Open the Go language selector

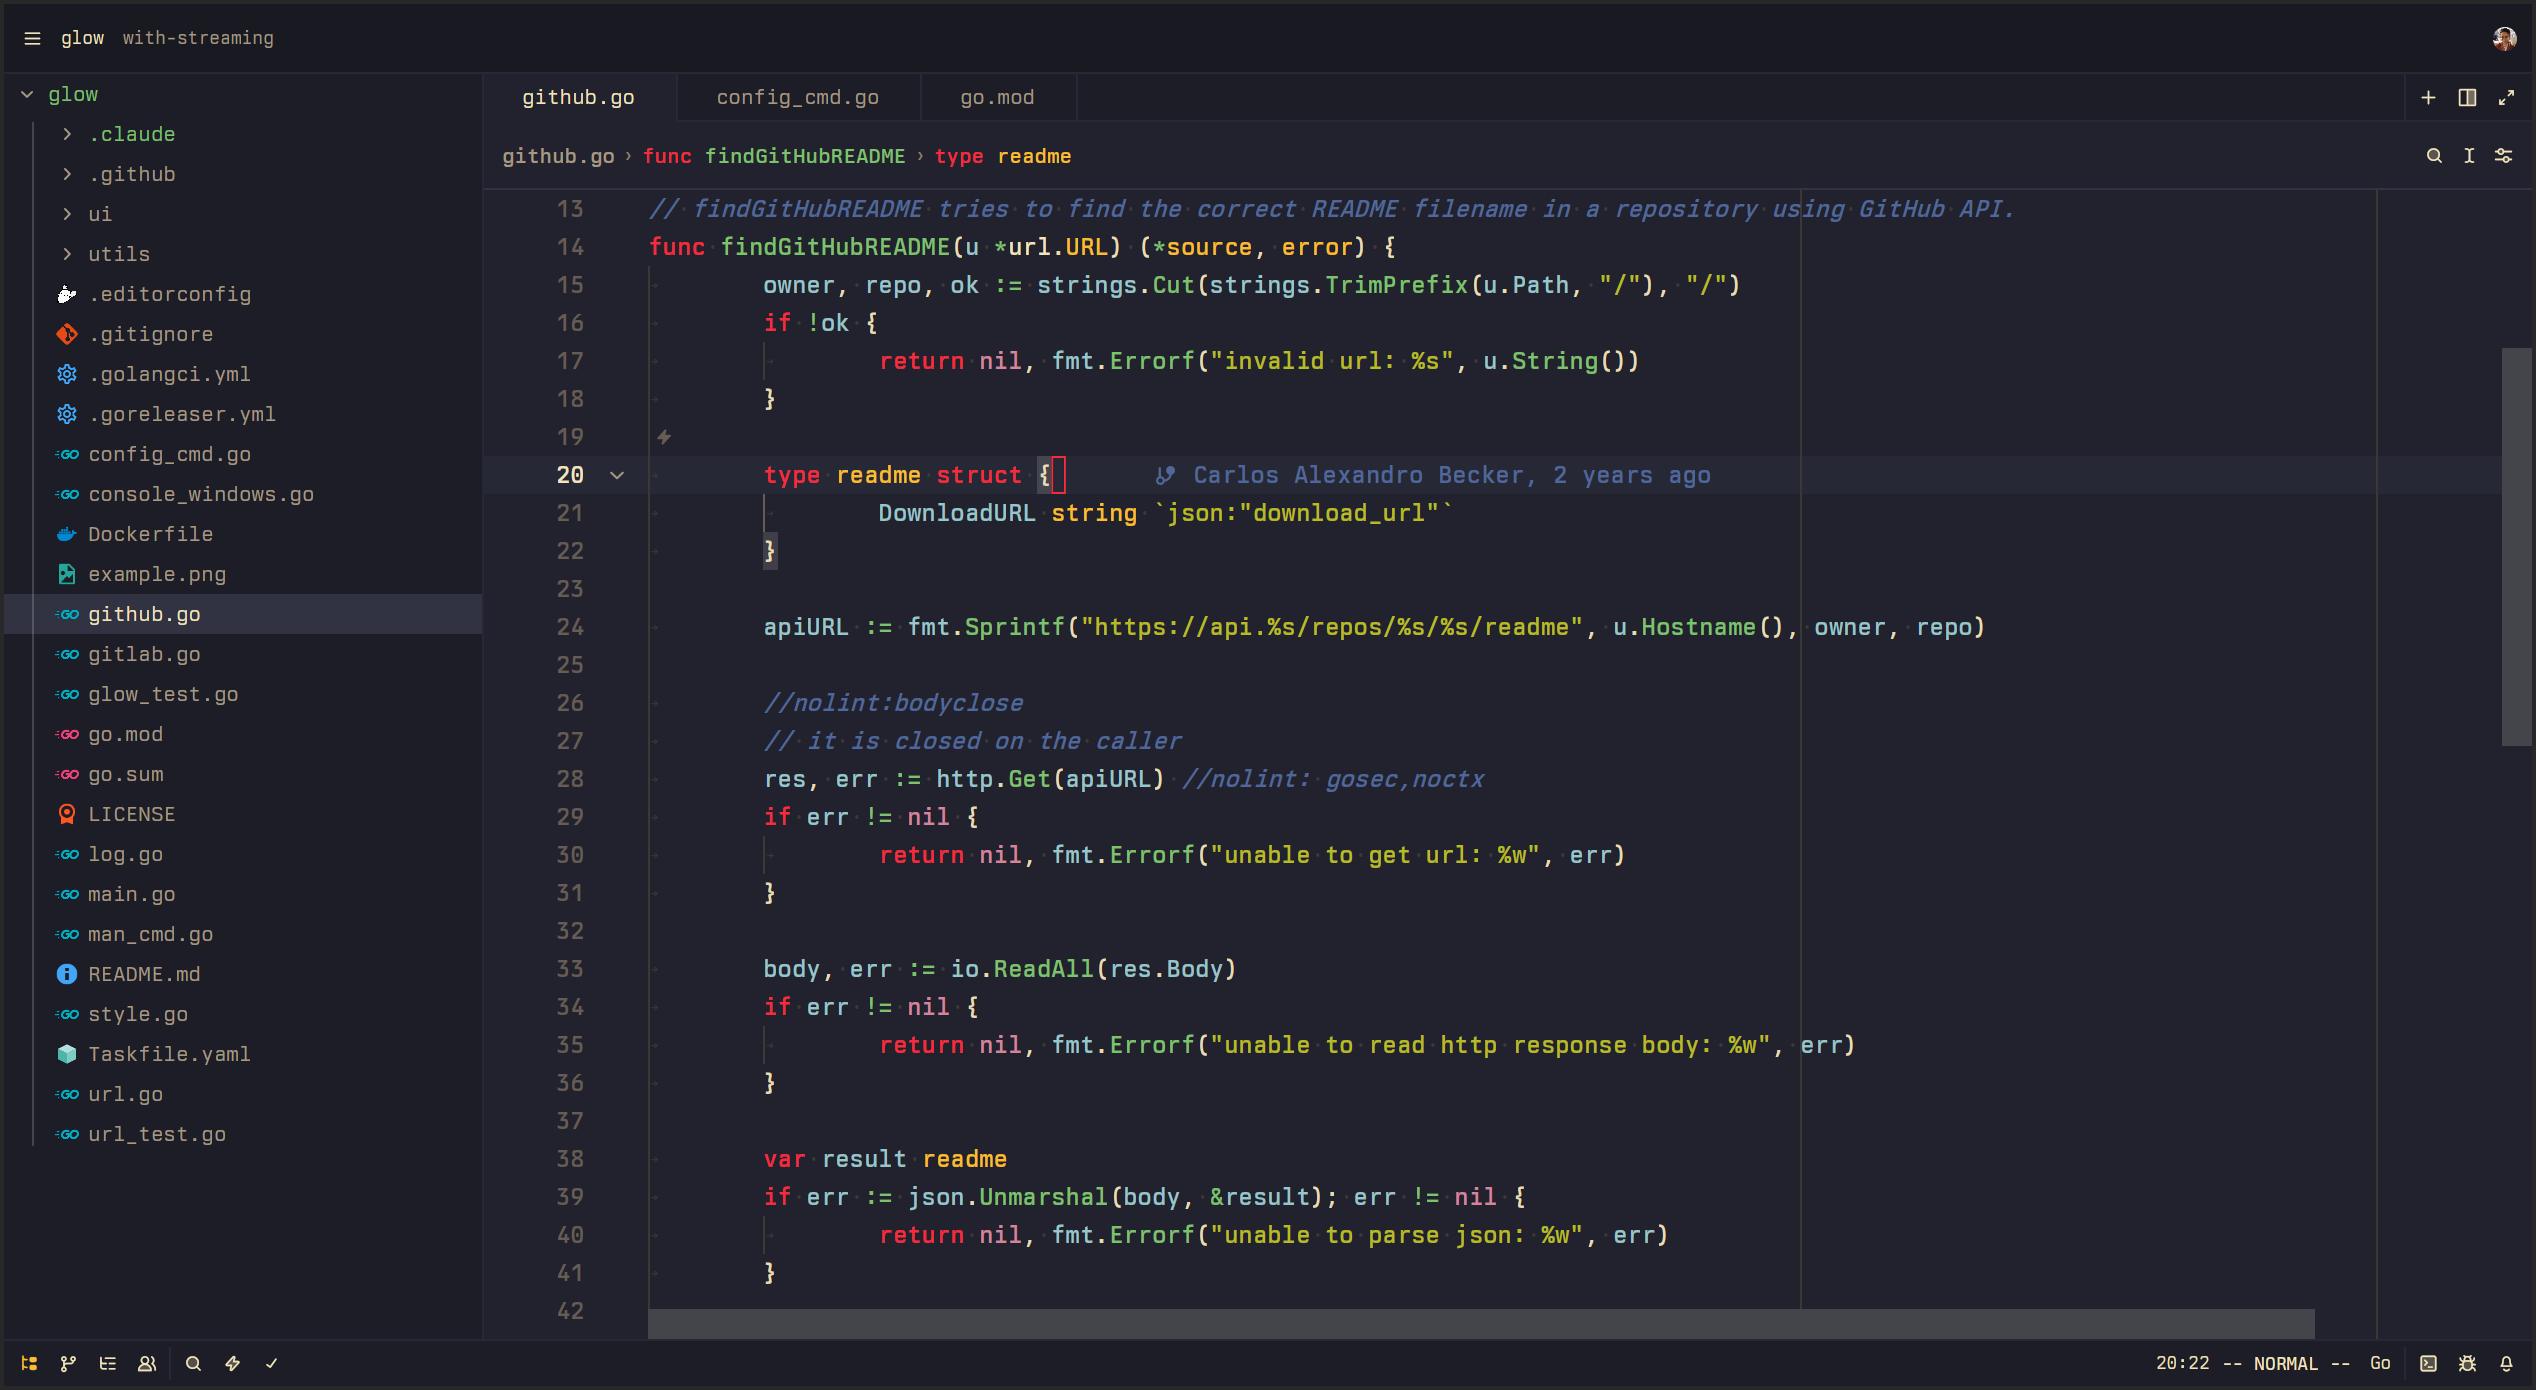(2380, 1363)
